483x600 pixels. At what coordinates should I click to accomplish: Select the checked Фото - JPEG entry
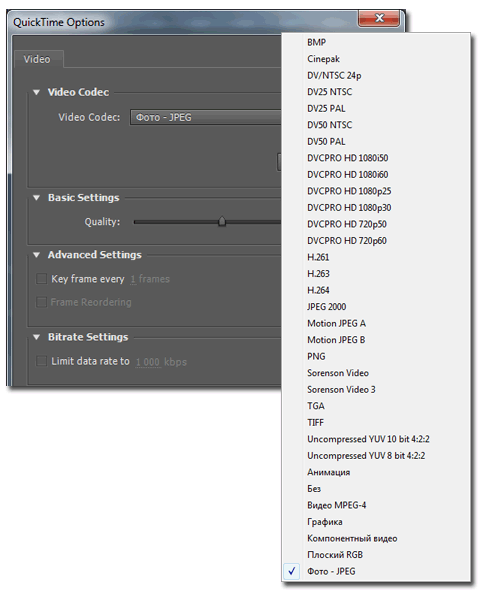376,571
